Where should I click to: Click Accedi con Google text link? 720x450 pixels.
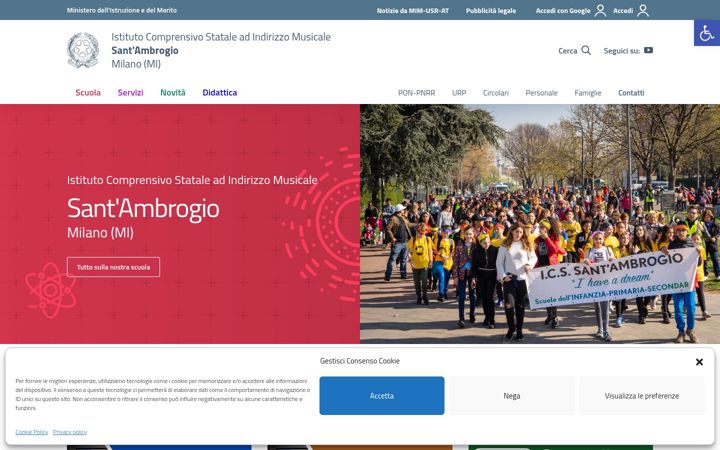tap(563, 11)
